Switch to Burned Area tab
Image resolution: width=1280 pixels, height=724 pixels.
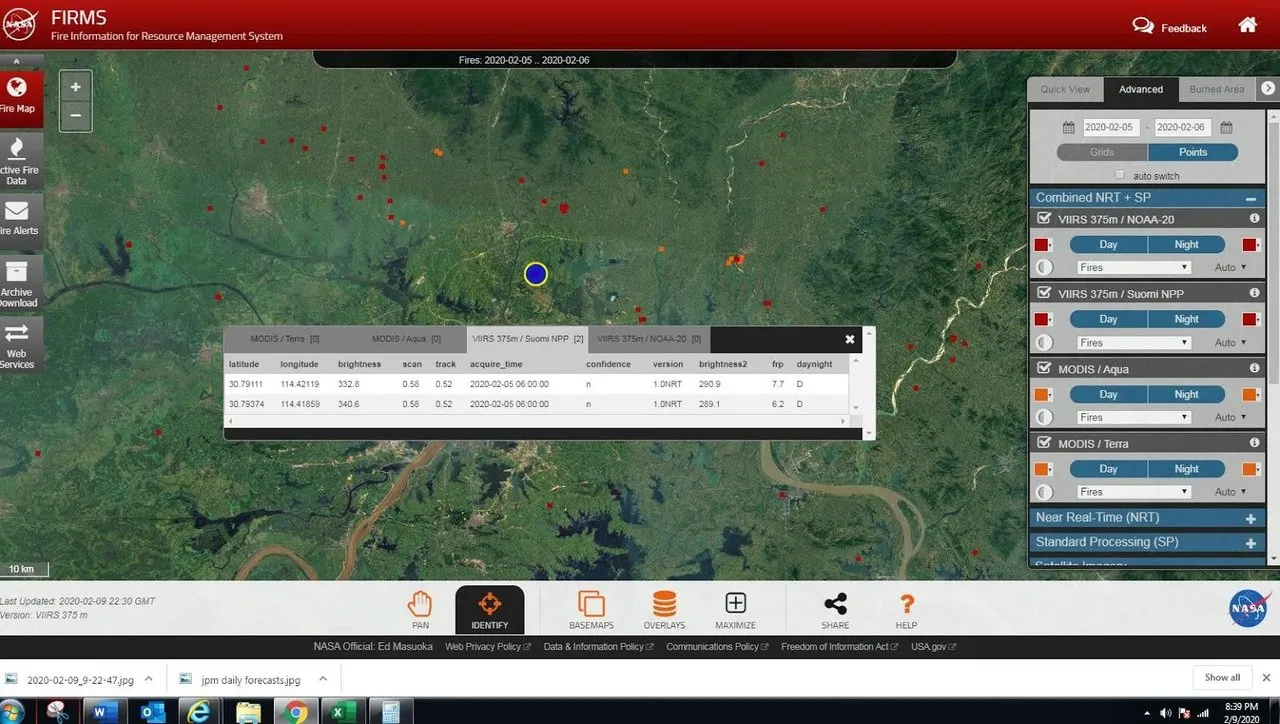tap(1217, 89)
